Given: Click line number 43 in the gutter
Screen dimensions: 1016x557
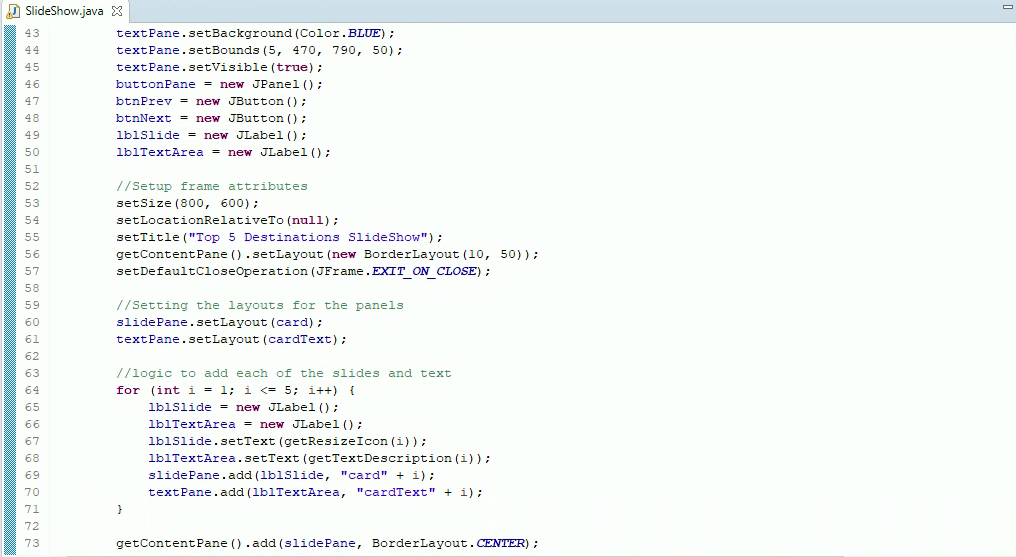Looking at the screenshot, I should coord(32,33).
